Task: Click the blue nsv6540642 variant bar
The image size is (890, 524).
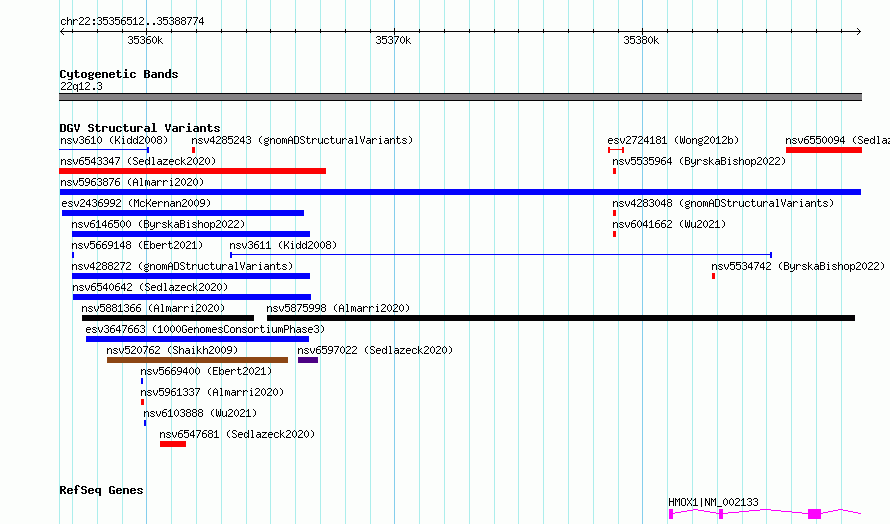Action: 192,297
